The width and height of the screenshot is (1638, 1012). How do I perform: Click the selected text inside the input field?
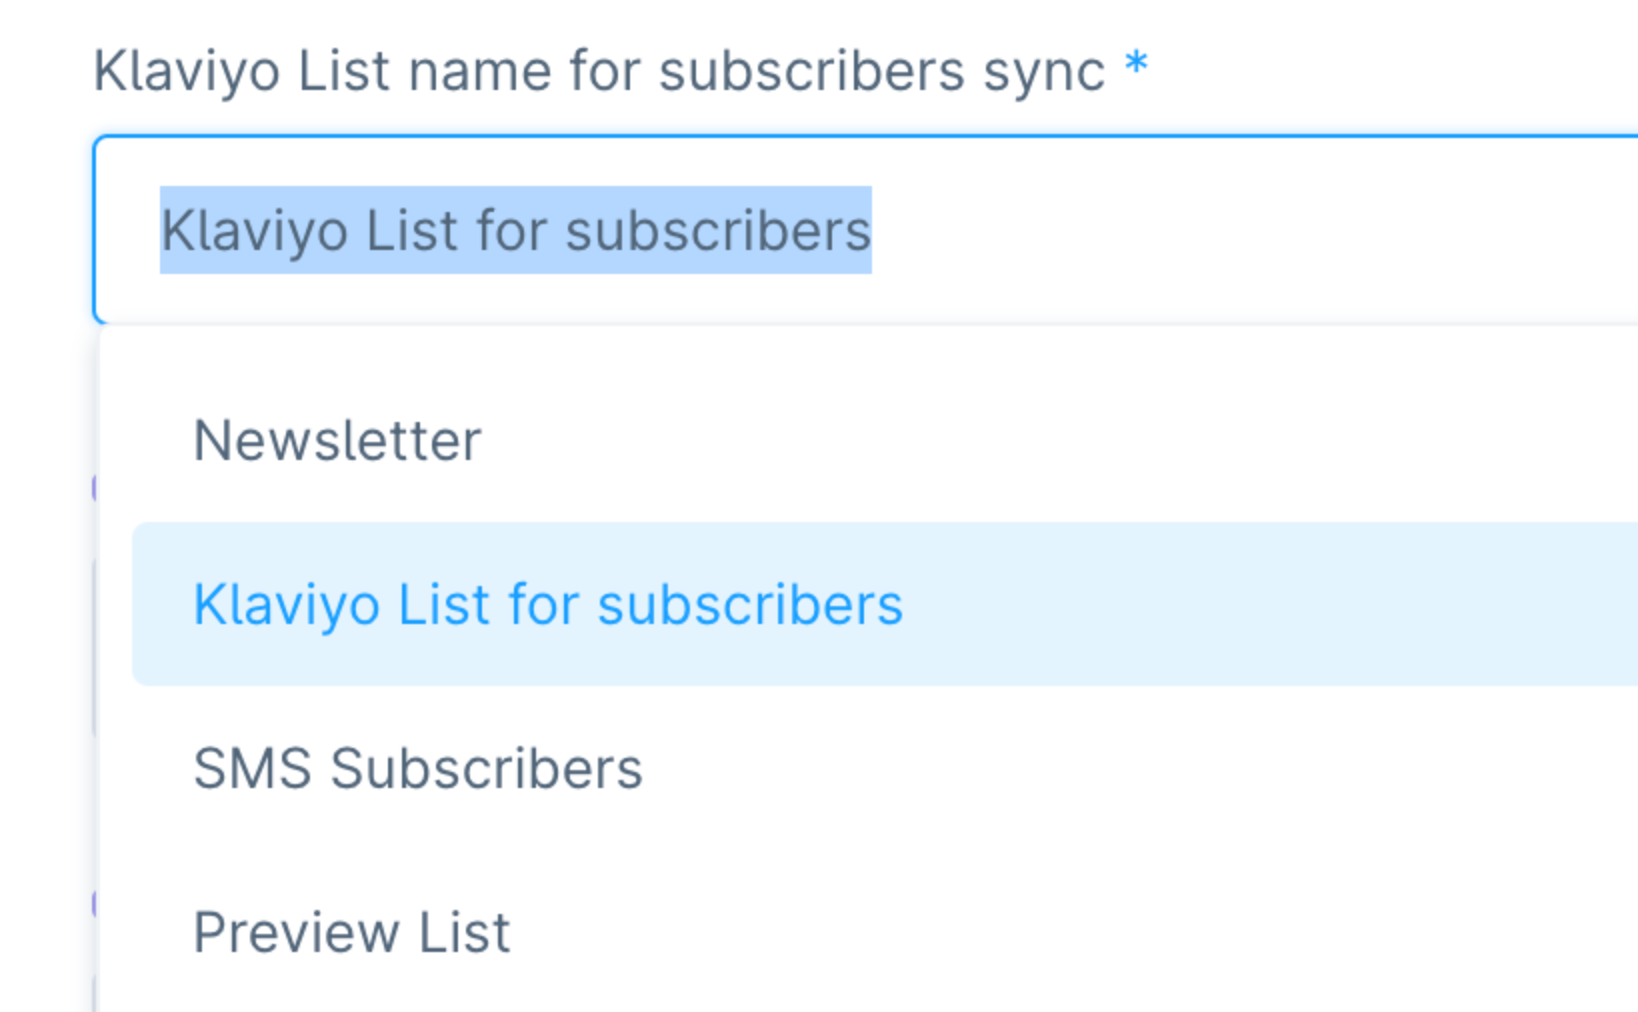coord(515,231)
